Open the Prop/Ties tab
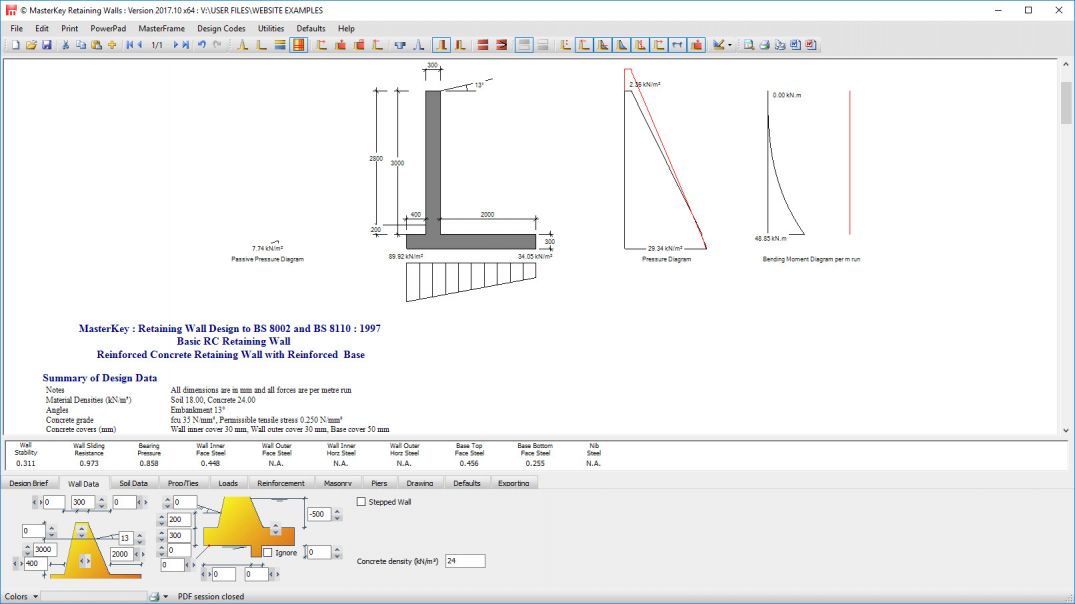Viewport: 1075px width, 604px height. [x=183, y=483]
